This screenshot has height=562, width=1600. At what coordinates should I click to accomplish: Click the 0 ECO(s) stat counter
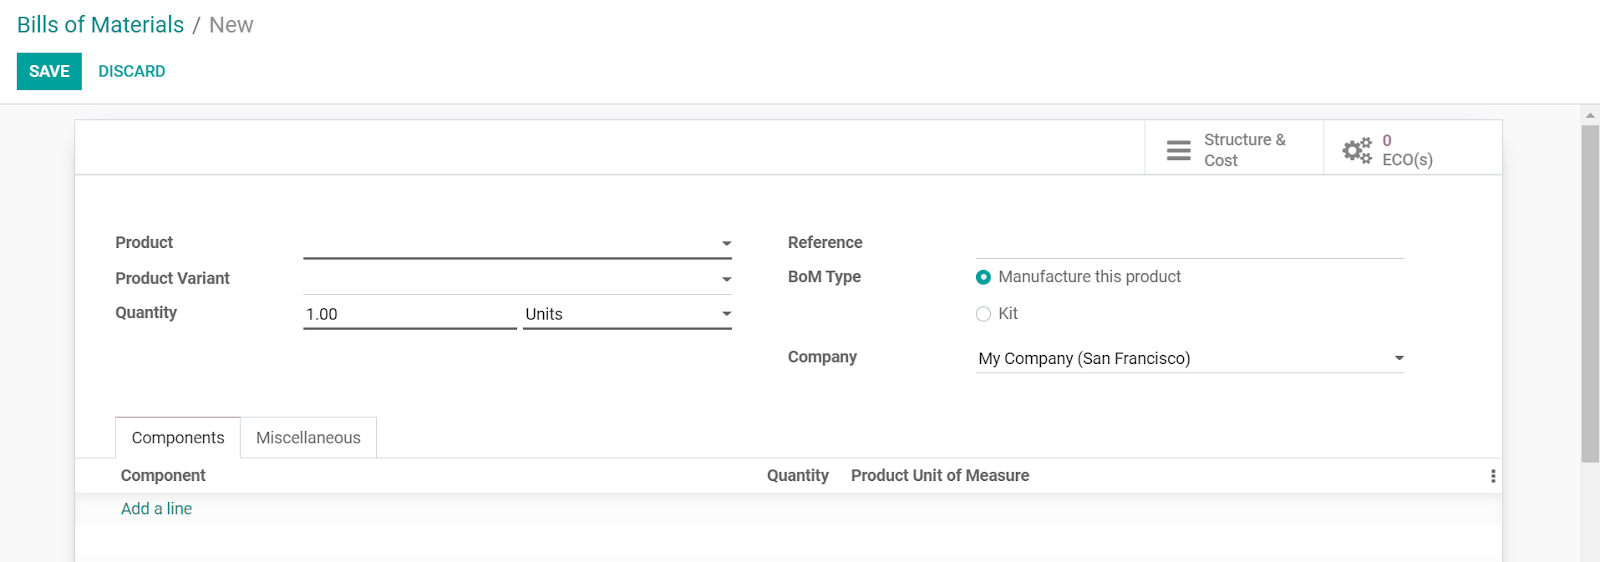(1413, 149)
